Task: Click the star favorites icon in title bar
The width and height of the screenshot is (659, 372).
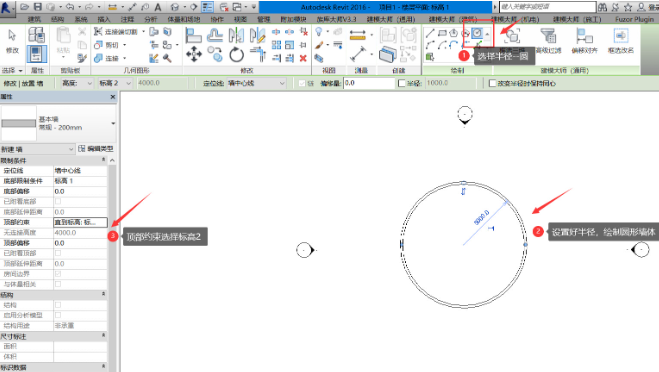Action: point(628,7)
